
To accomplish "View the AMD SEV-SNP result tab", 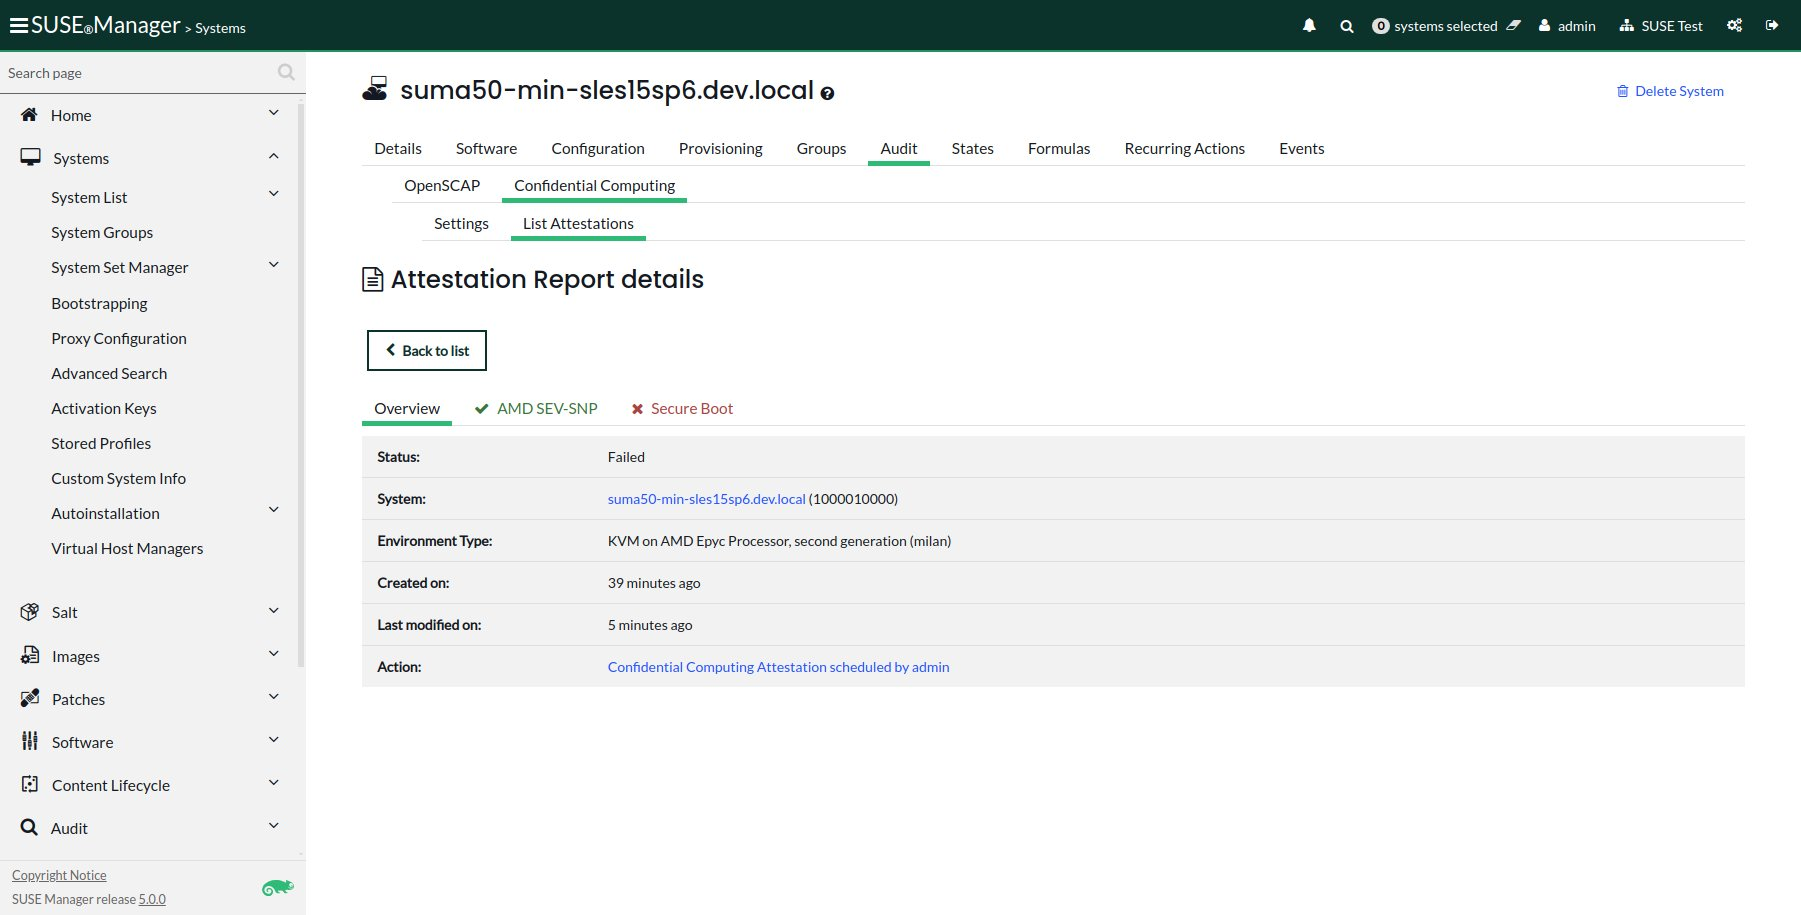I will click(x=536, y=408).
